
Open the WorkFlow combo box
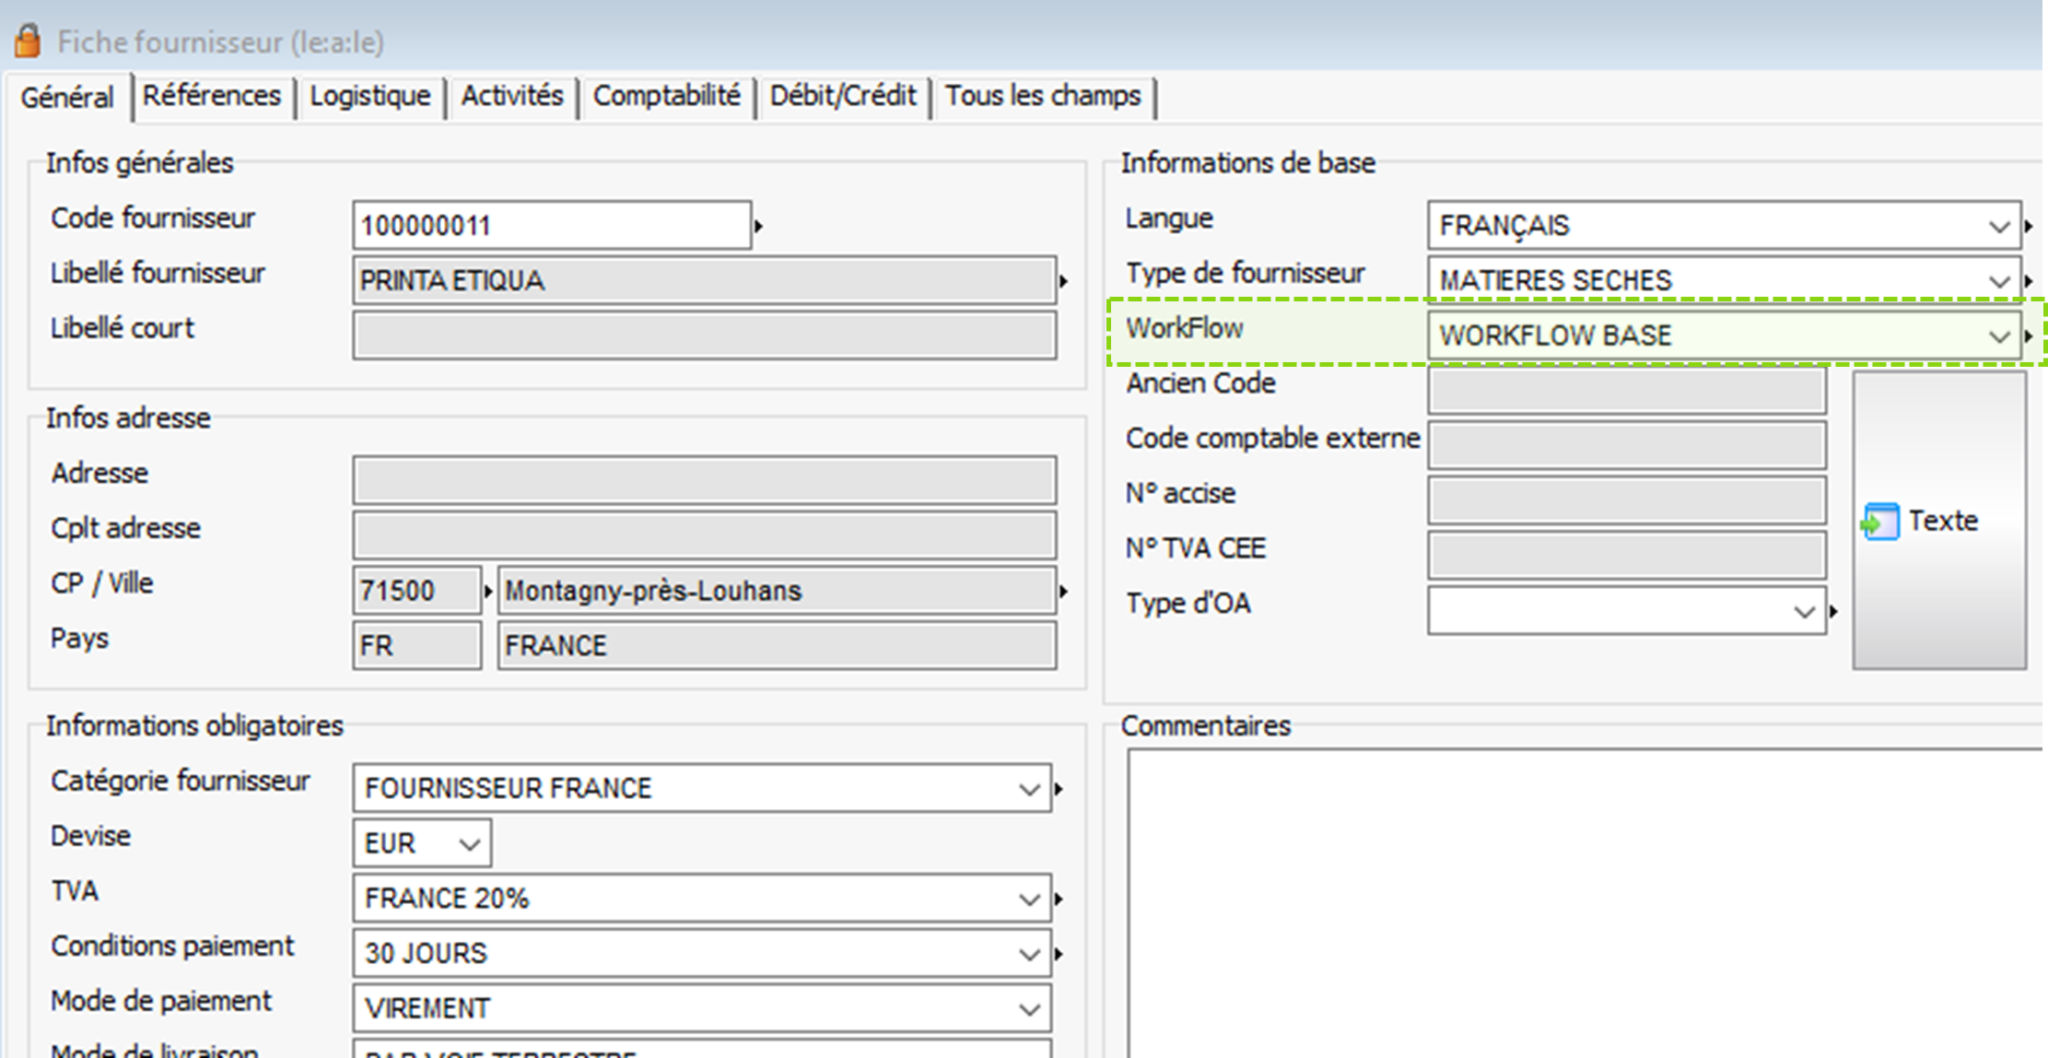(1999, 336)
